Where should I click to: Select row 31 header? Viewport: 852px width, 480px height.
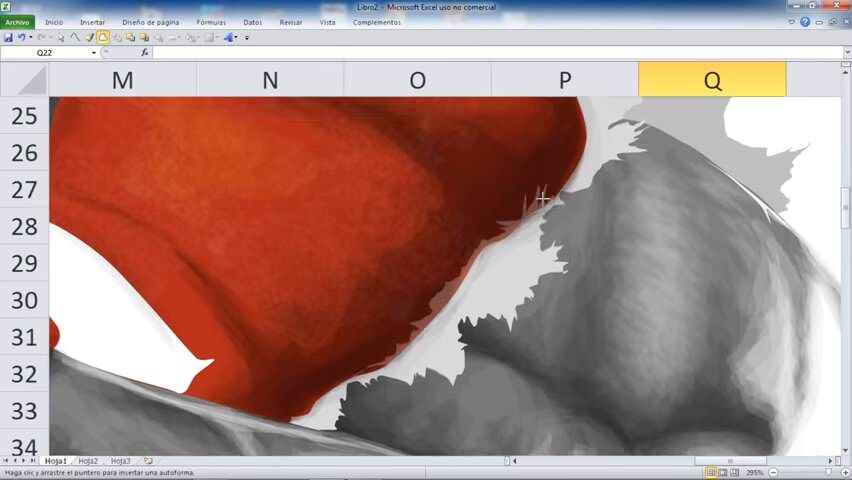click(24, 337)
